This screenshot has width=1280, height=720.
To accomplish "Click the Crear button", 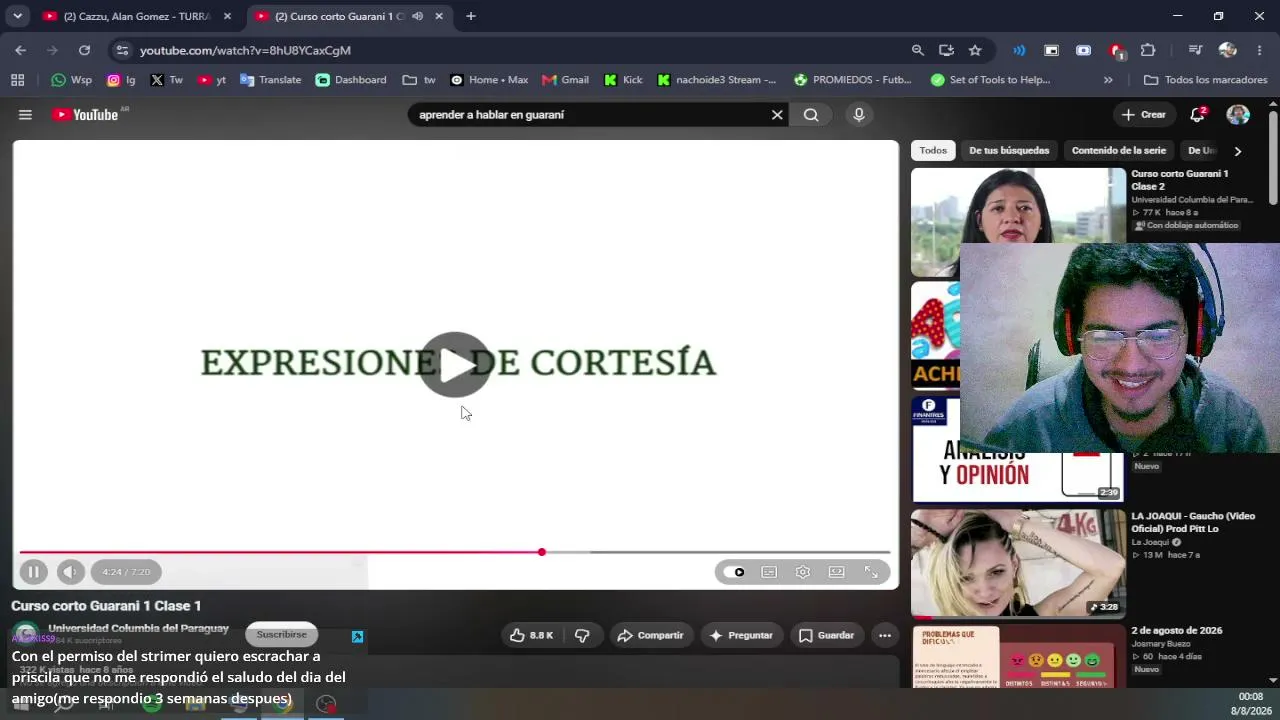I will tap(1143, 115).
